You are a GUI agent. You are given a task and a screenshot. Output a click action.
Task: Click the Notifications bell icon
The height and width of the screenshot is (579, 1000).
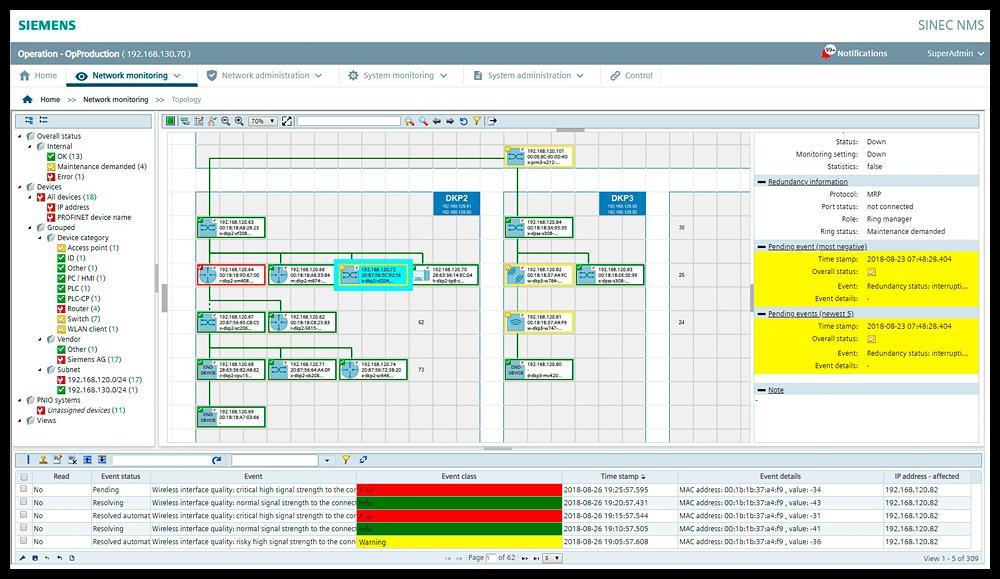click(828, 52)
